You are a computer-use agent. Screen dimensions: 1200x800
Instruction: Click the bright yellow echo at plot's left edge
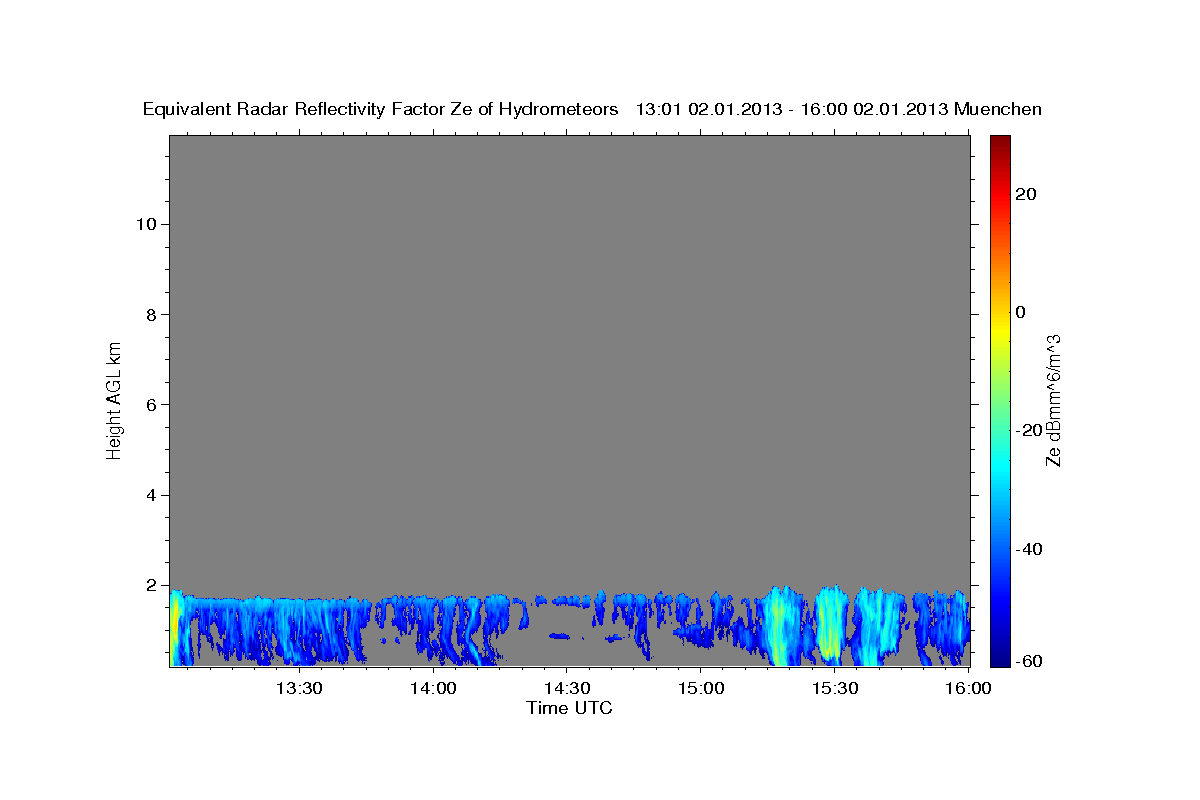tap(175, 628)
